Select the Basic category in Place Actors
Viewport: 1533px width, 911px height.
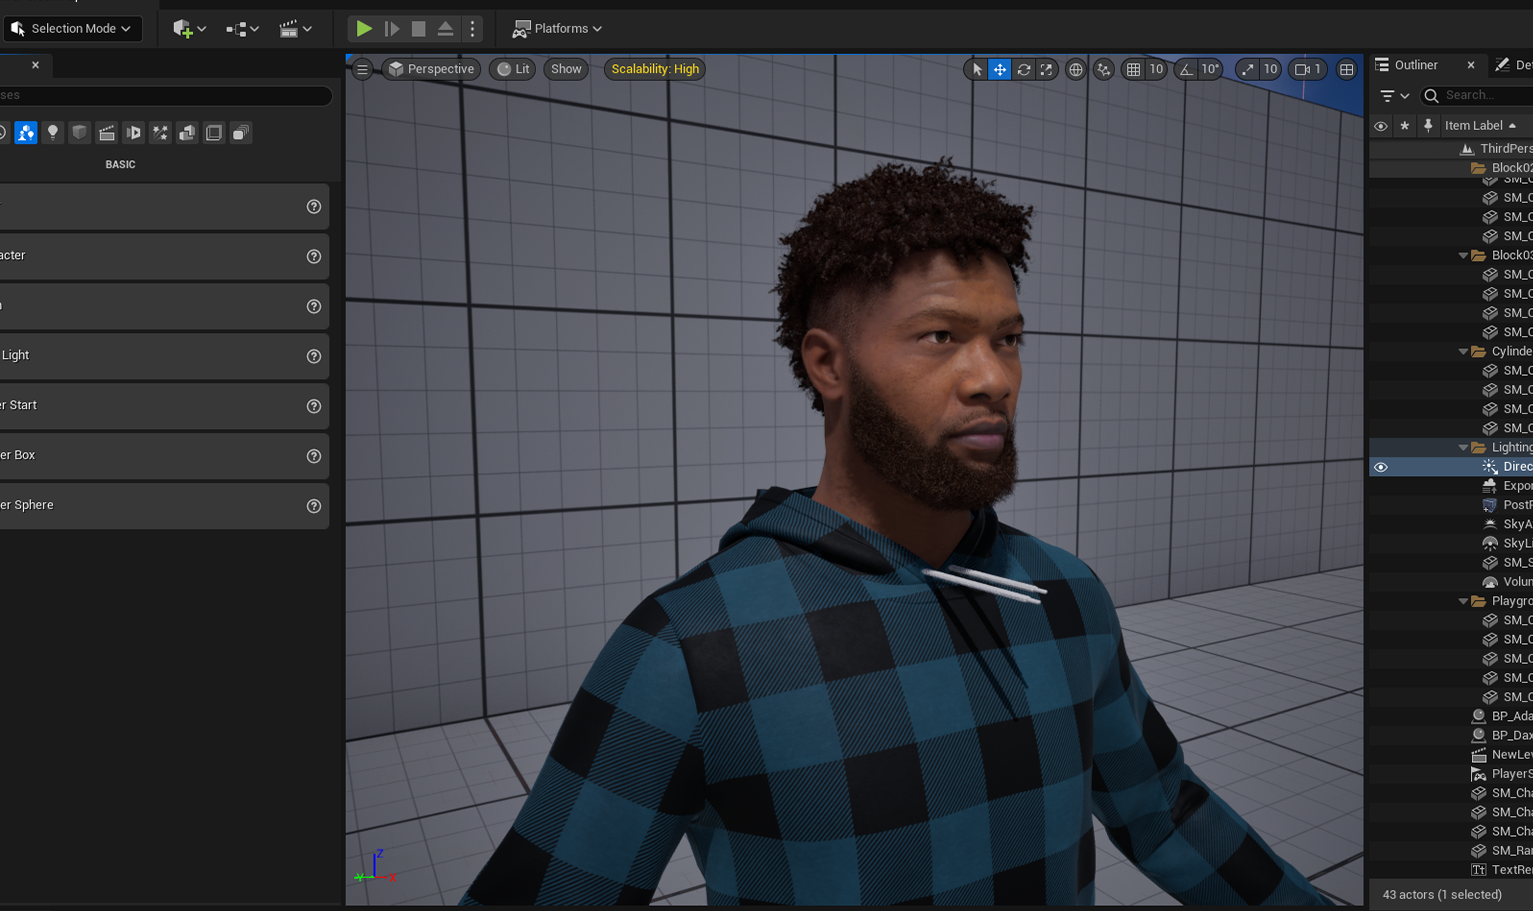(x=26, y=133)
